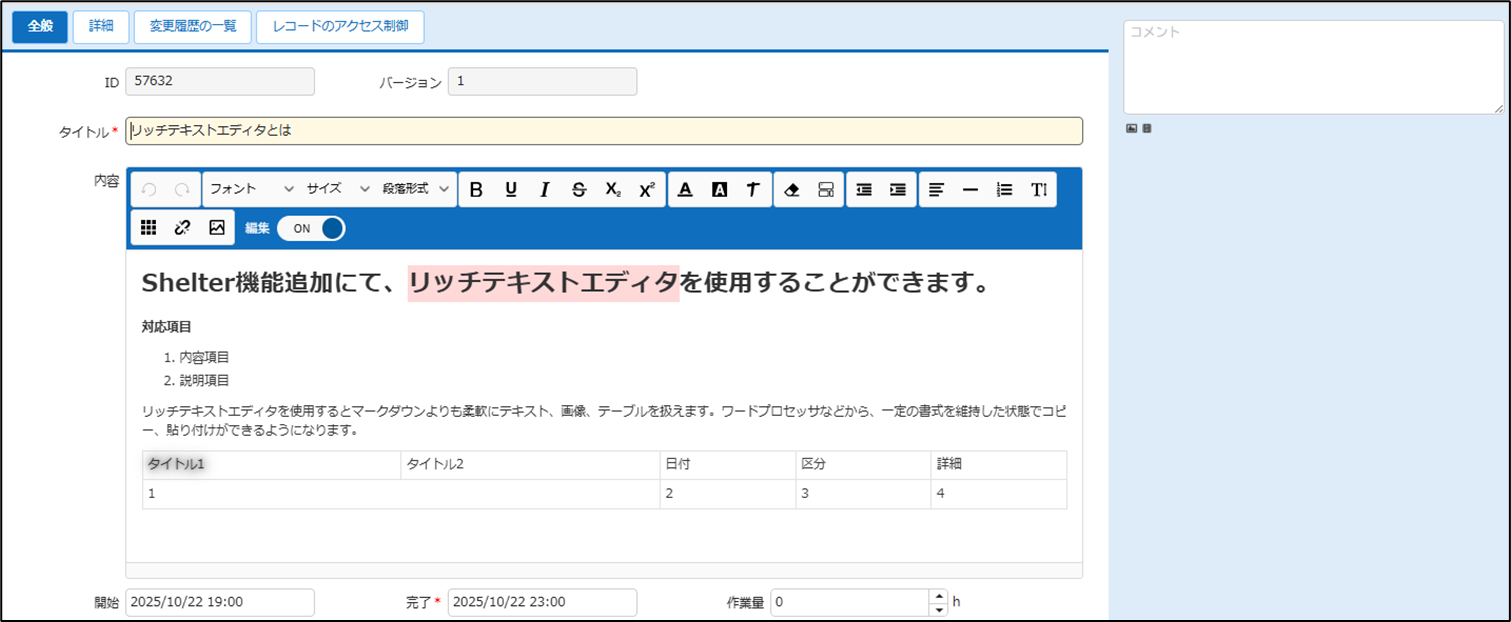Viewport: 1511px width, 622px height.
Task: Open the フォント dropdown
Action: click(x=251, y=189)
